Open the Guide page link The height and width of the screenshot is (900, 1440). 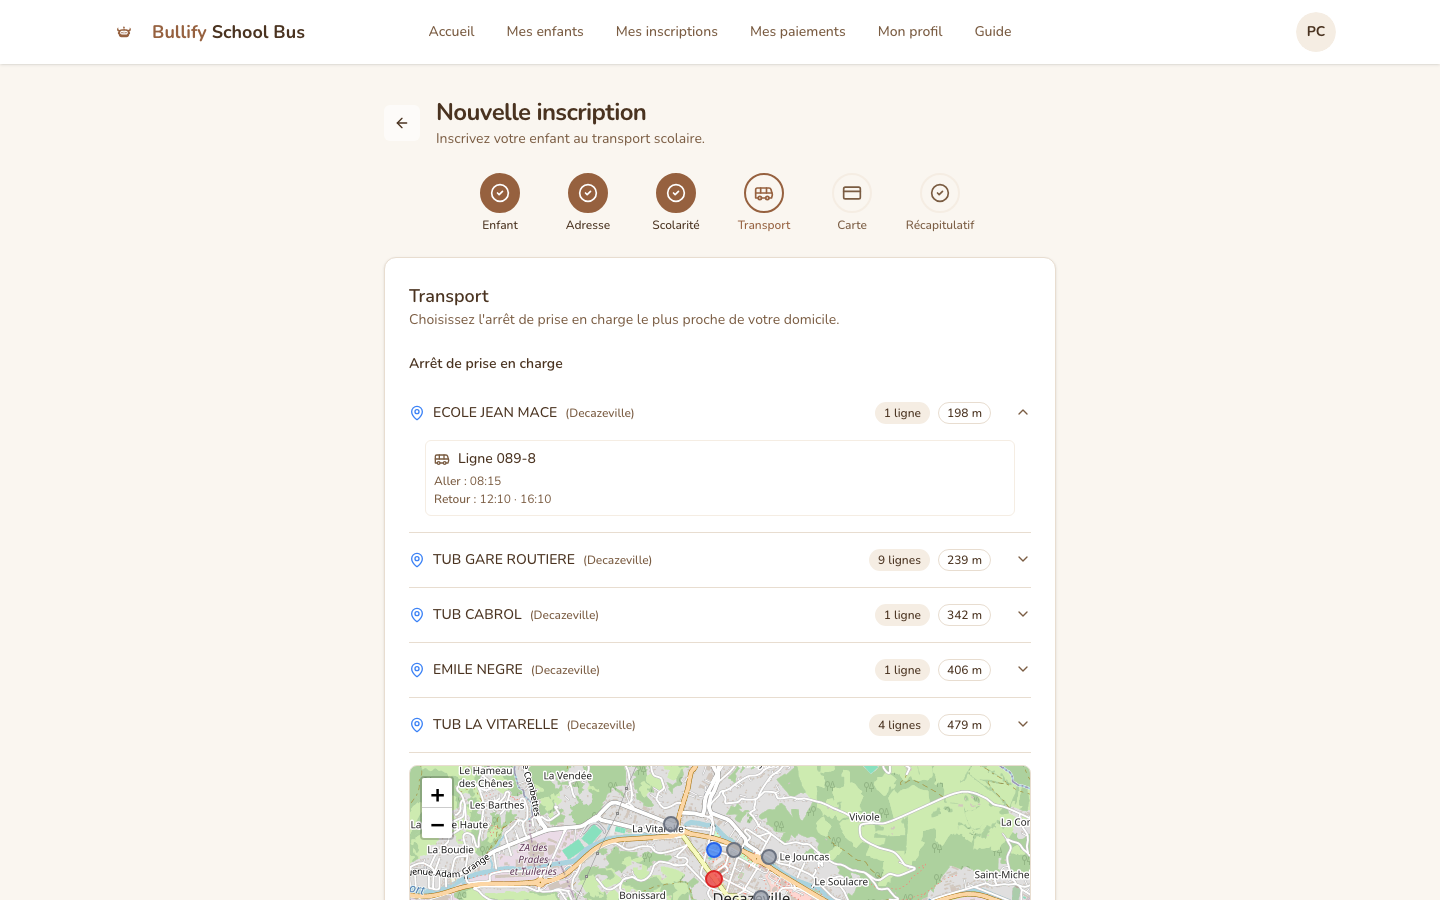tap(993, 32)
